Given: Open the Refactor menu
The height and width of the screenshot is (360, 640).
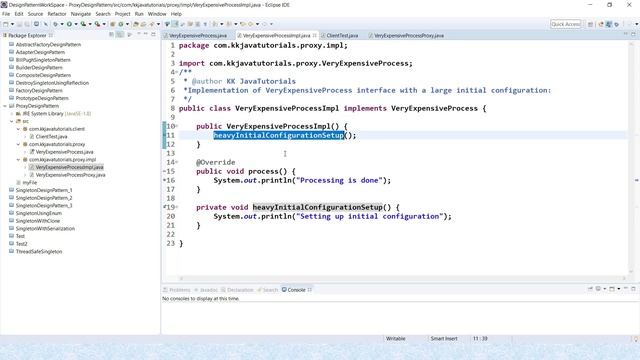Looking at the screenshot, I should [57, 13].
